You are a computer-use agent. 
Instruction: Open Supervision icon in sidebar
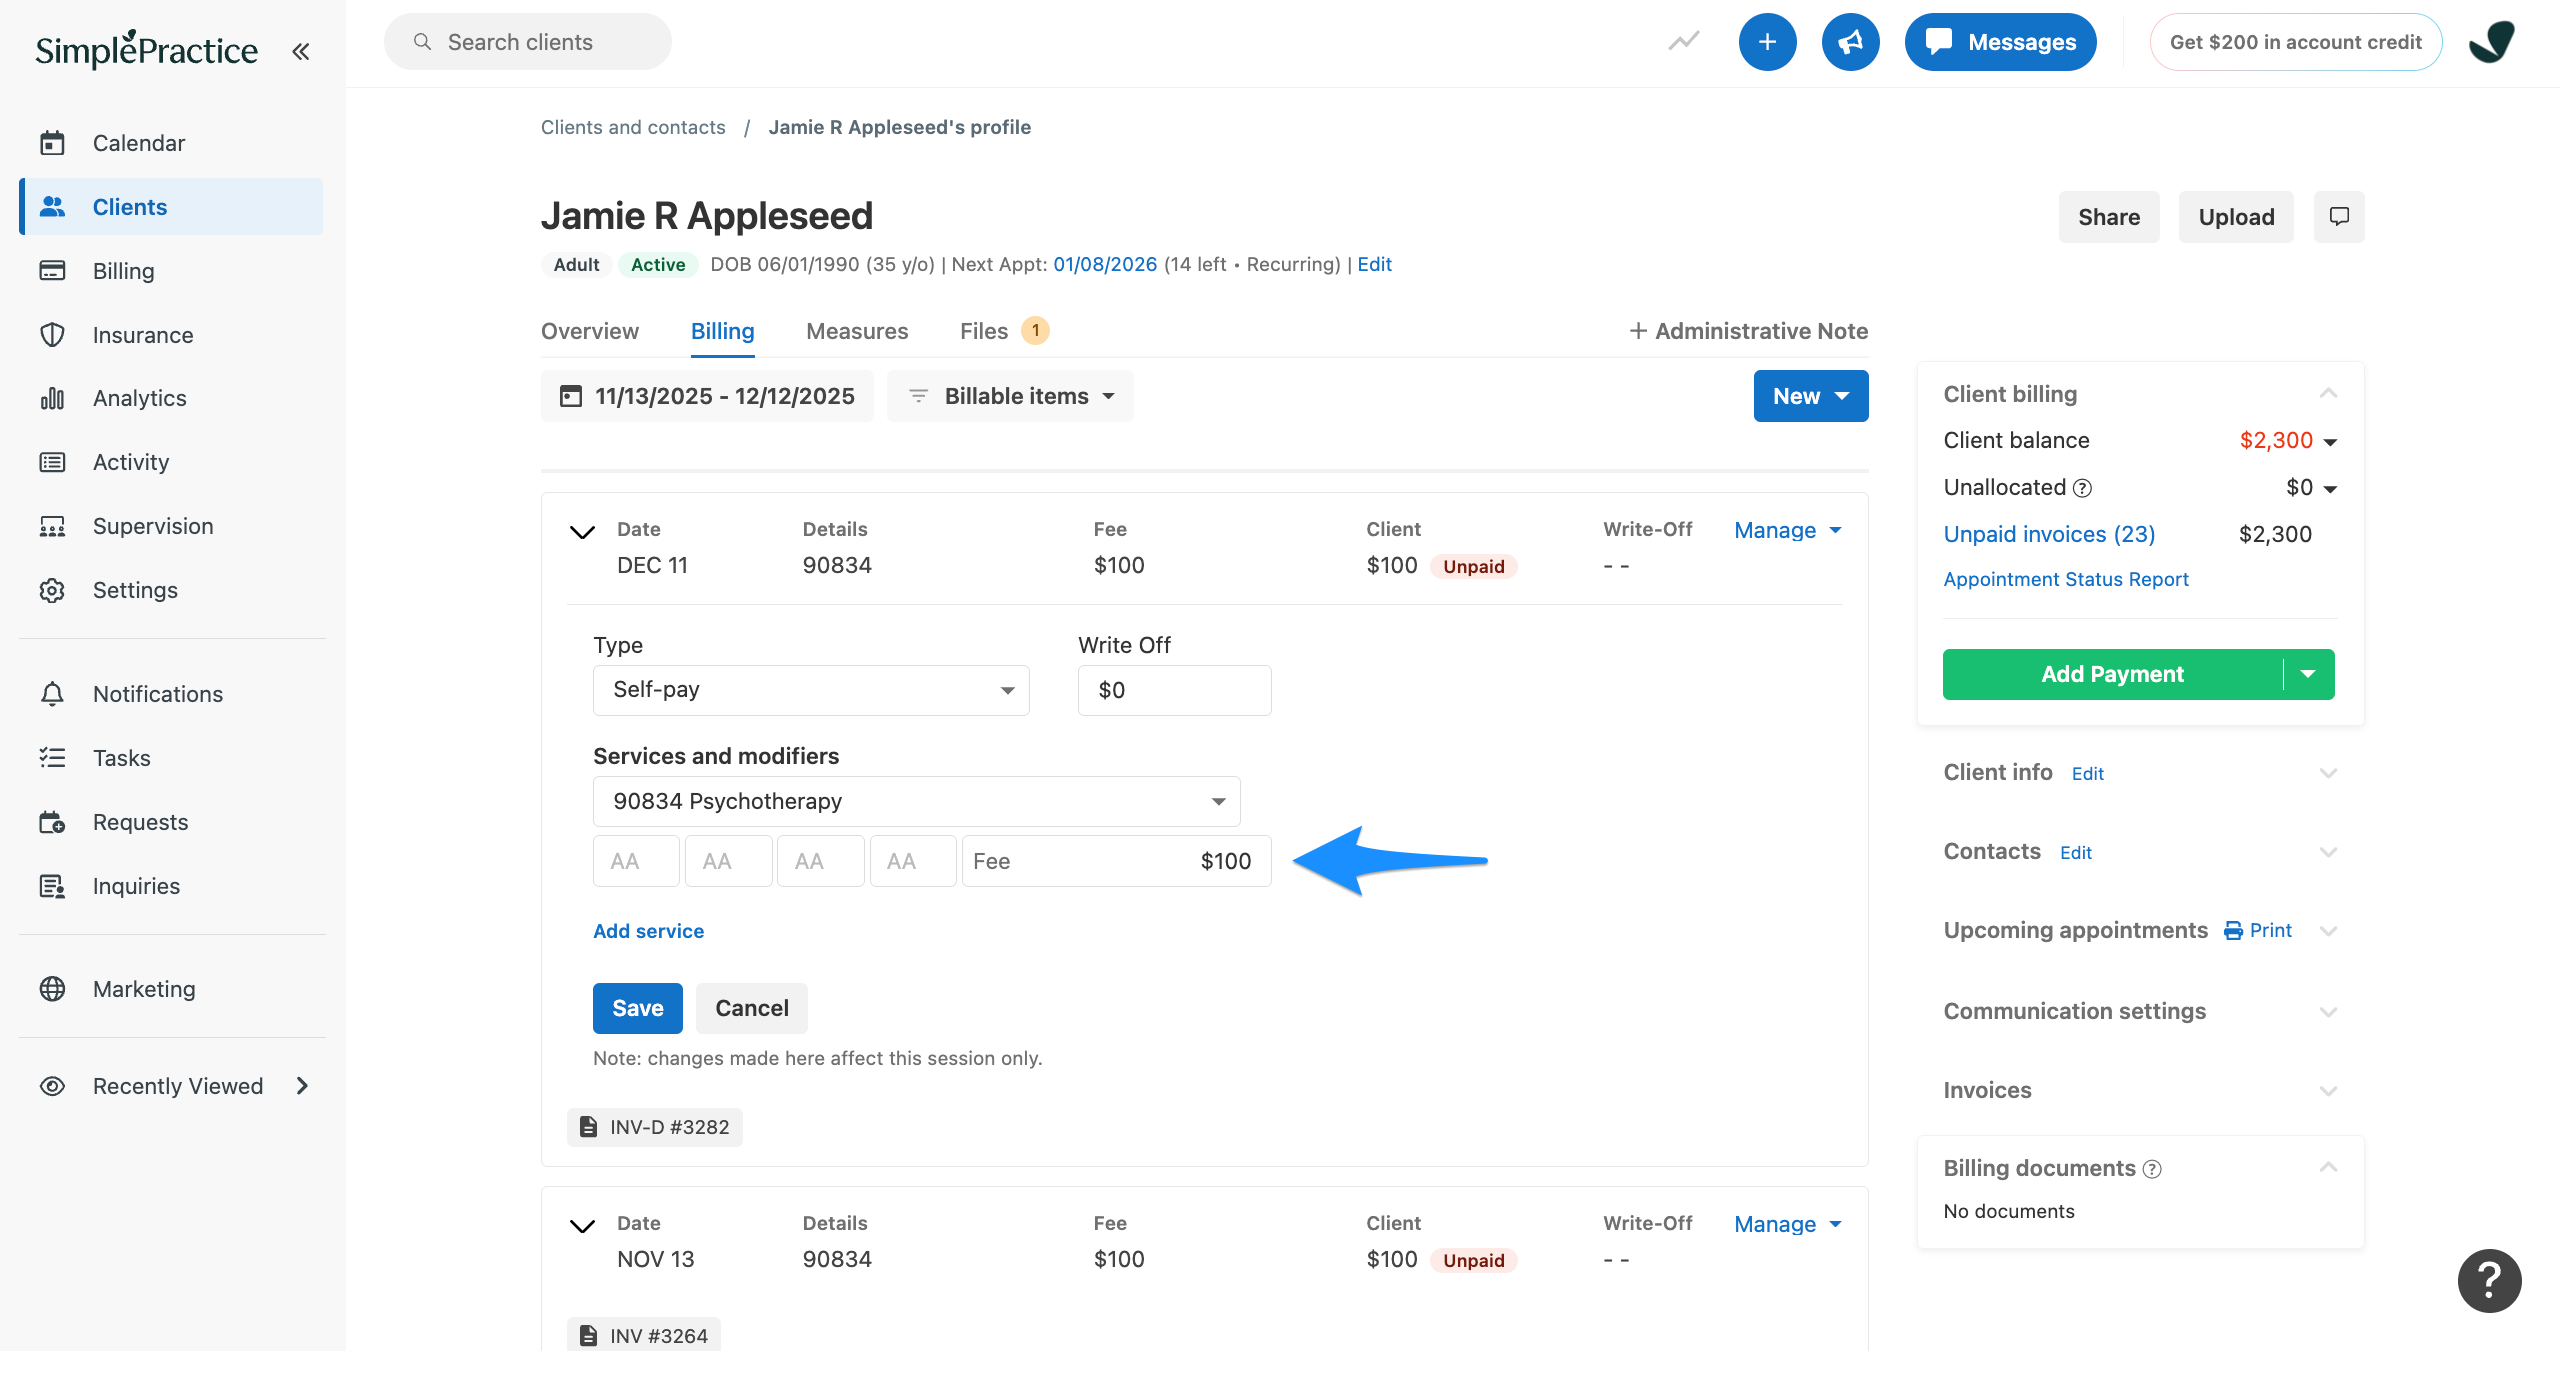point(52,526)
